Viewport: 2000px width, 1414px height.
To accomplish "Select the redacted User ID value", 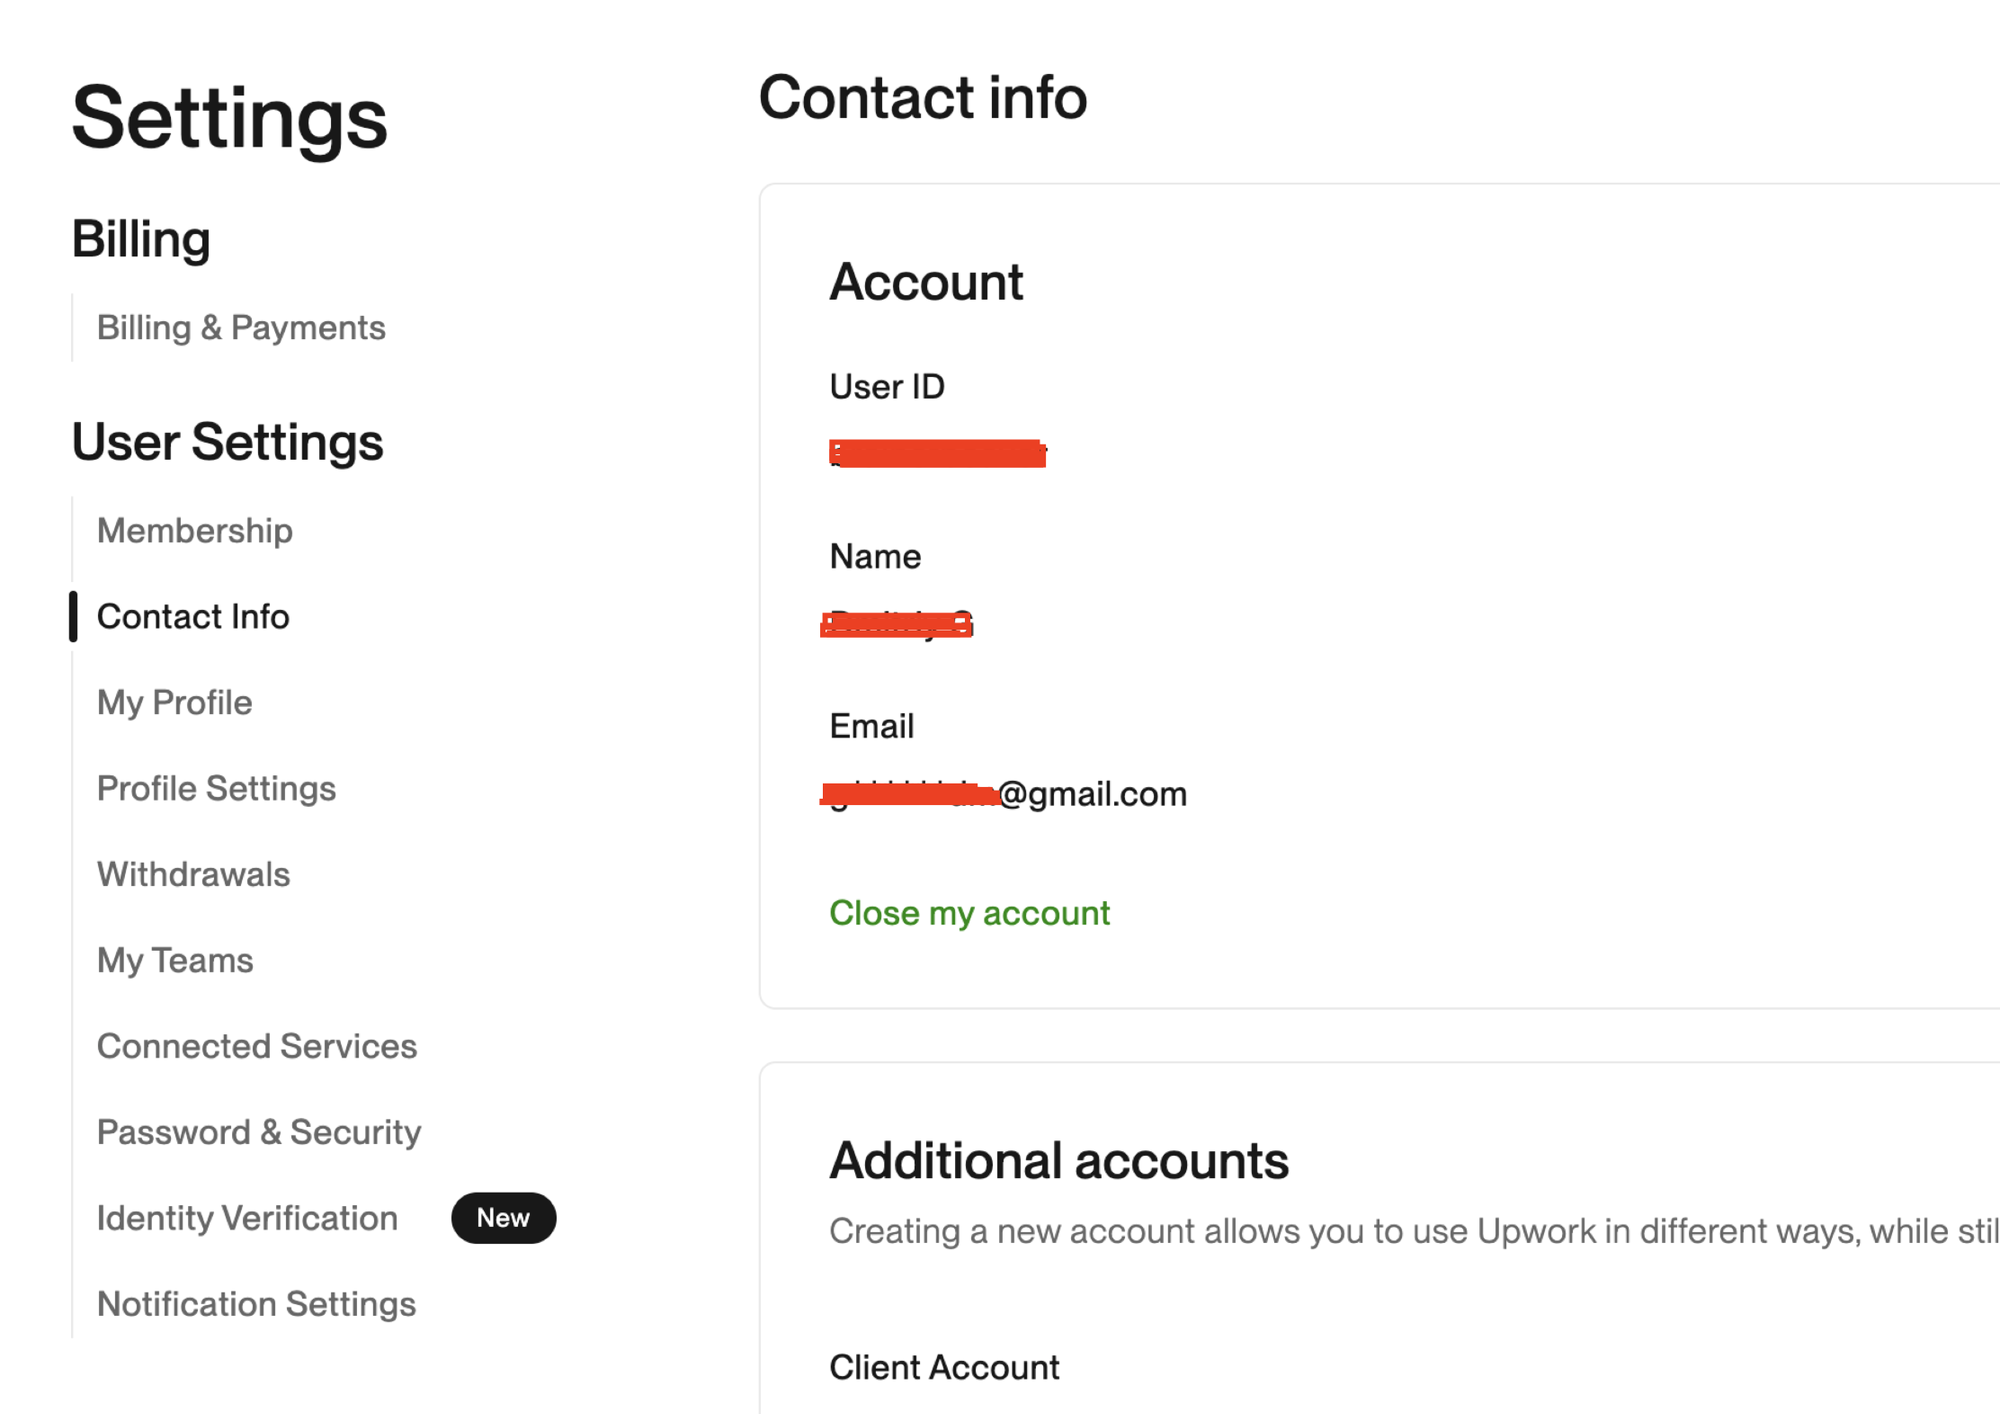I will click(938, 453).
